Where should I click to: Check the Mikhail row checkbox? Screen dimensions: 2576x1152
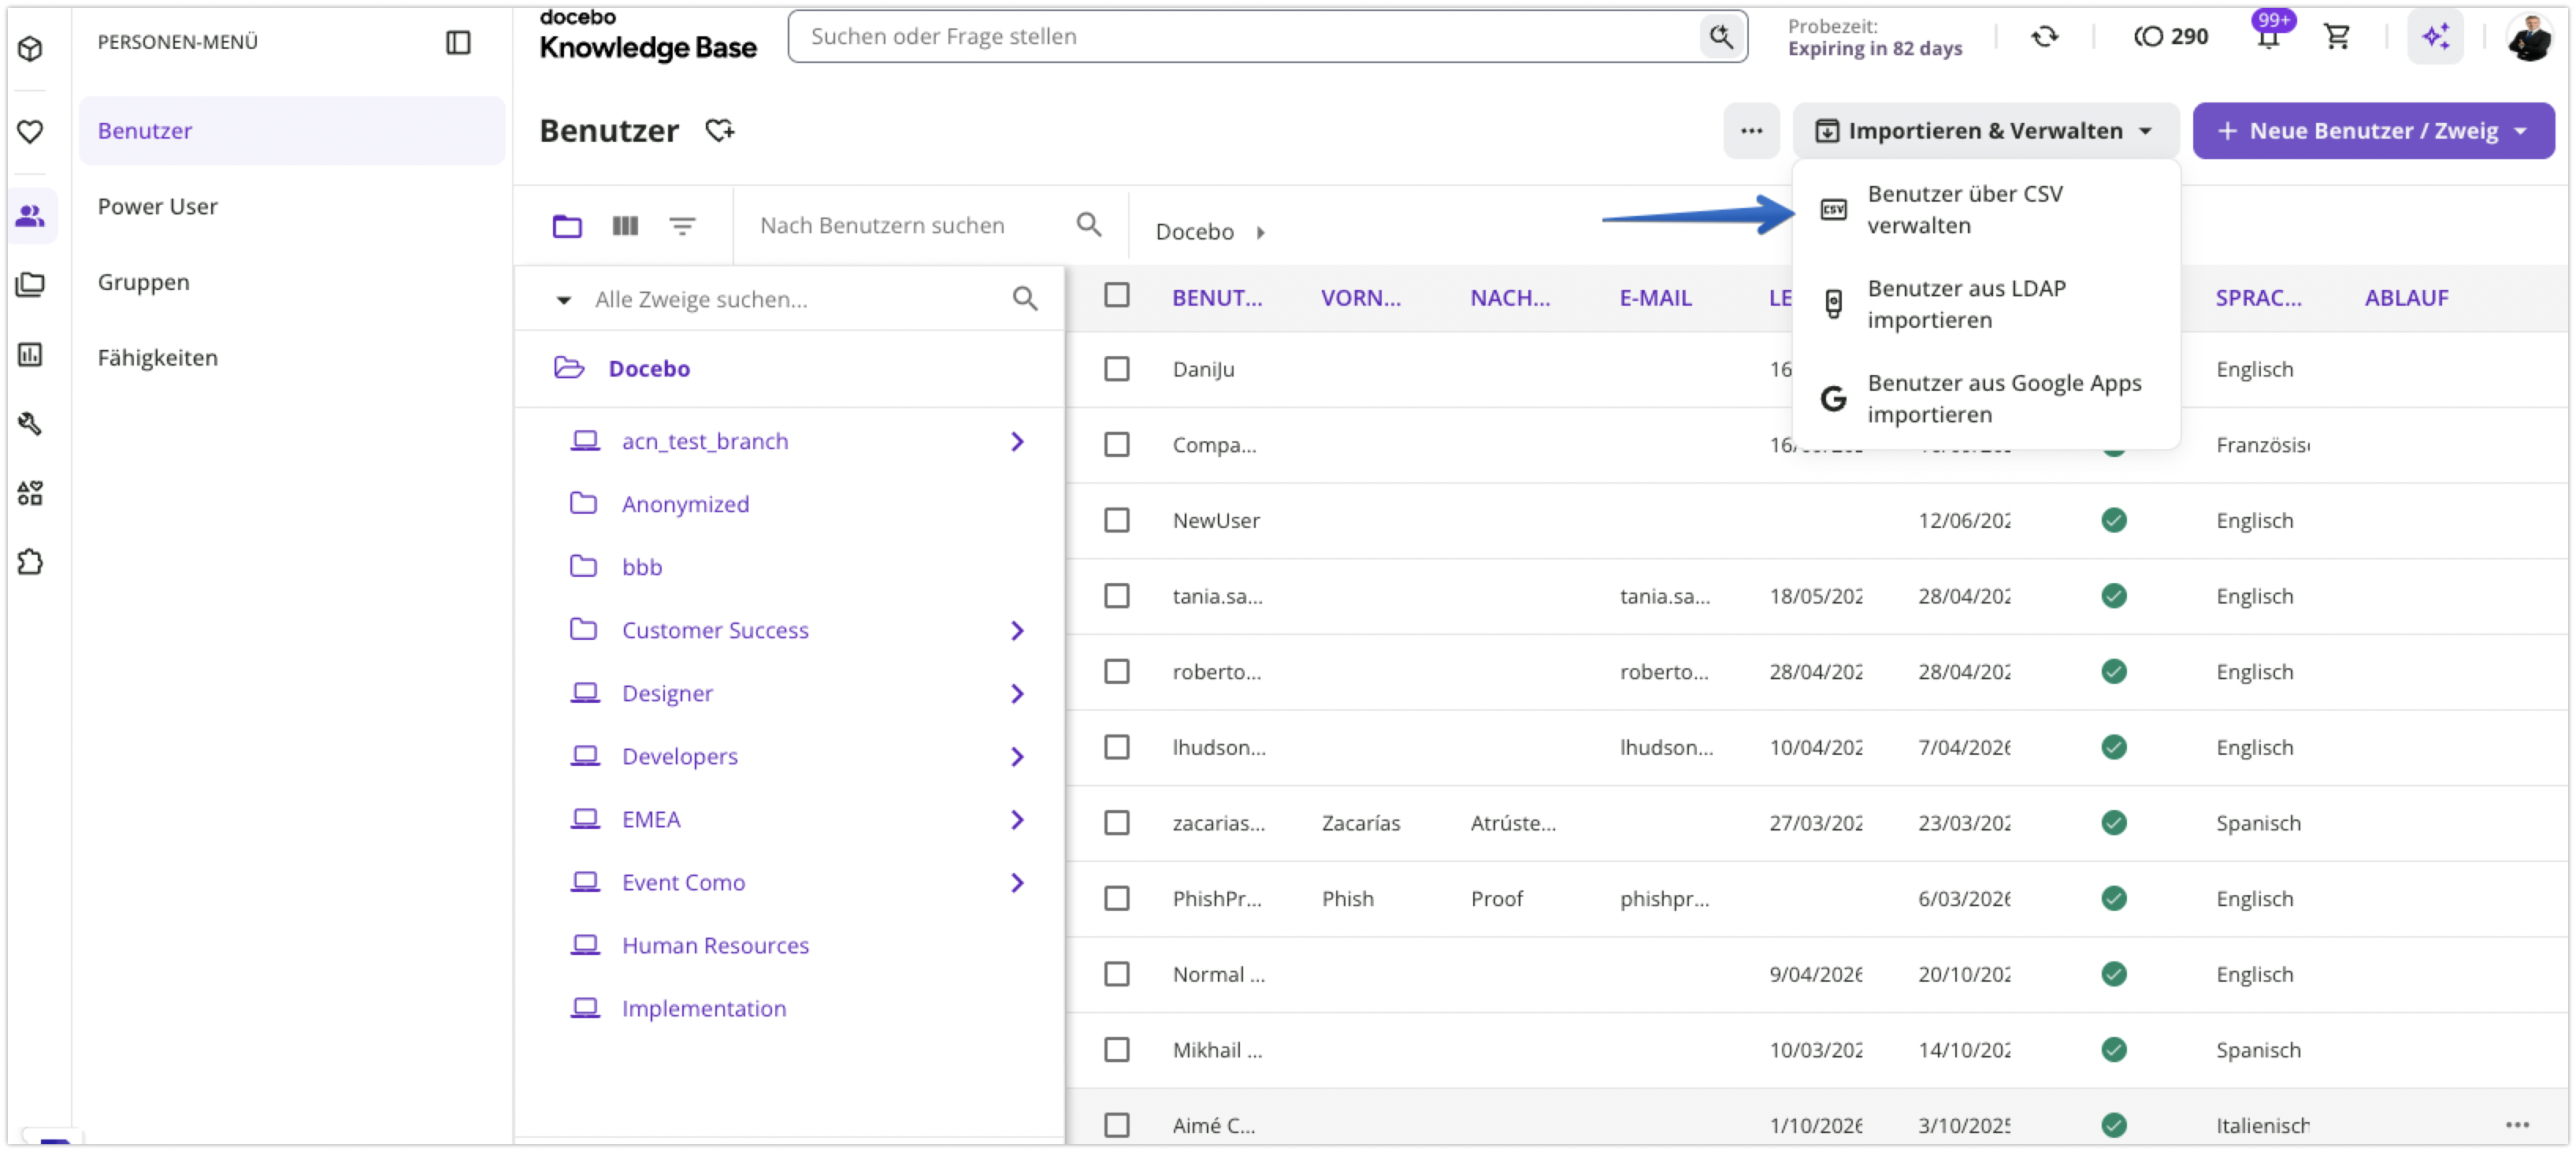(1117, 1049)
